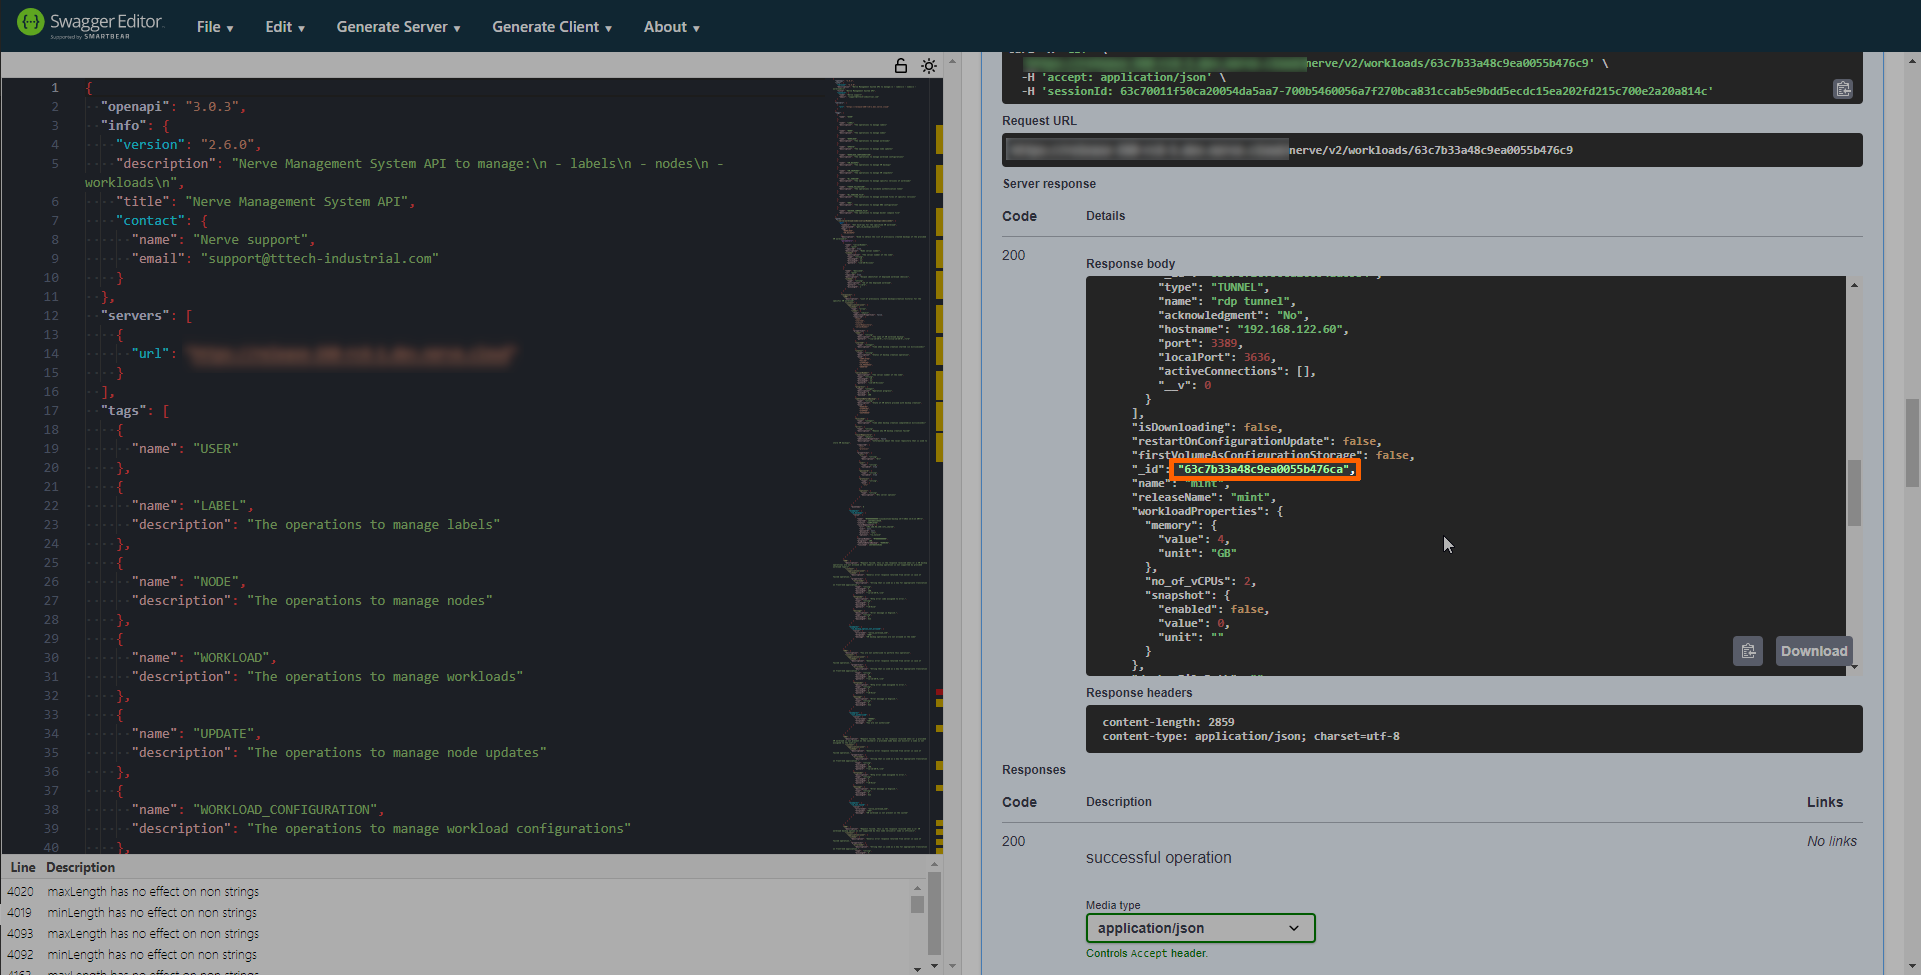Image resolution: width=1921 pixels, height=975 pixels.
Task: Click the Download button
Action: pos(1813,651)
